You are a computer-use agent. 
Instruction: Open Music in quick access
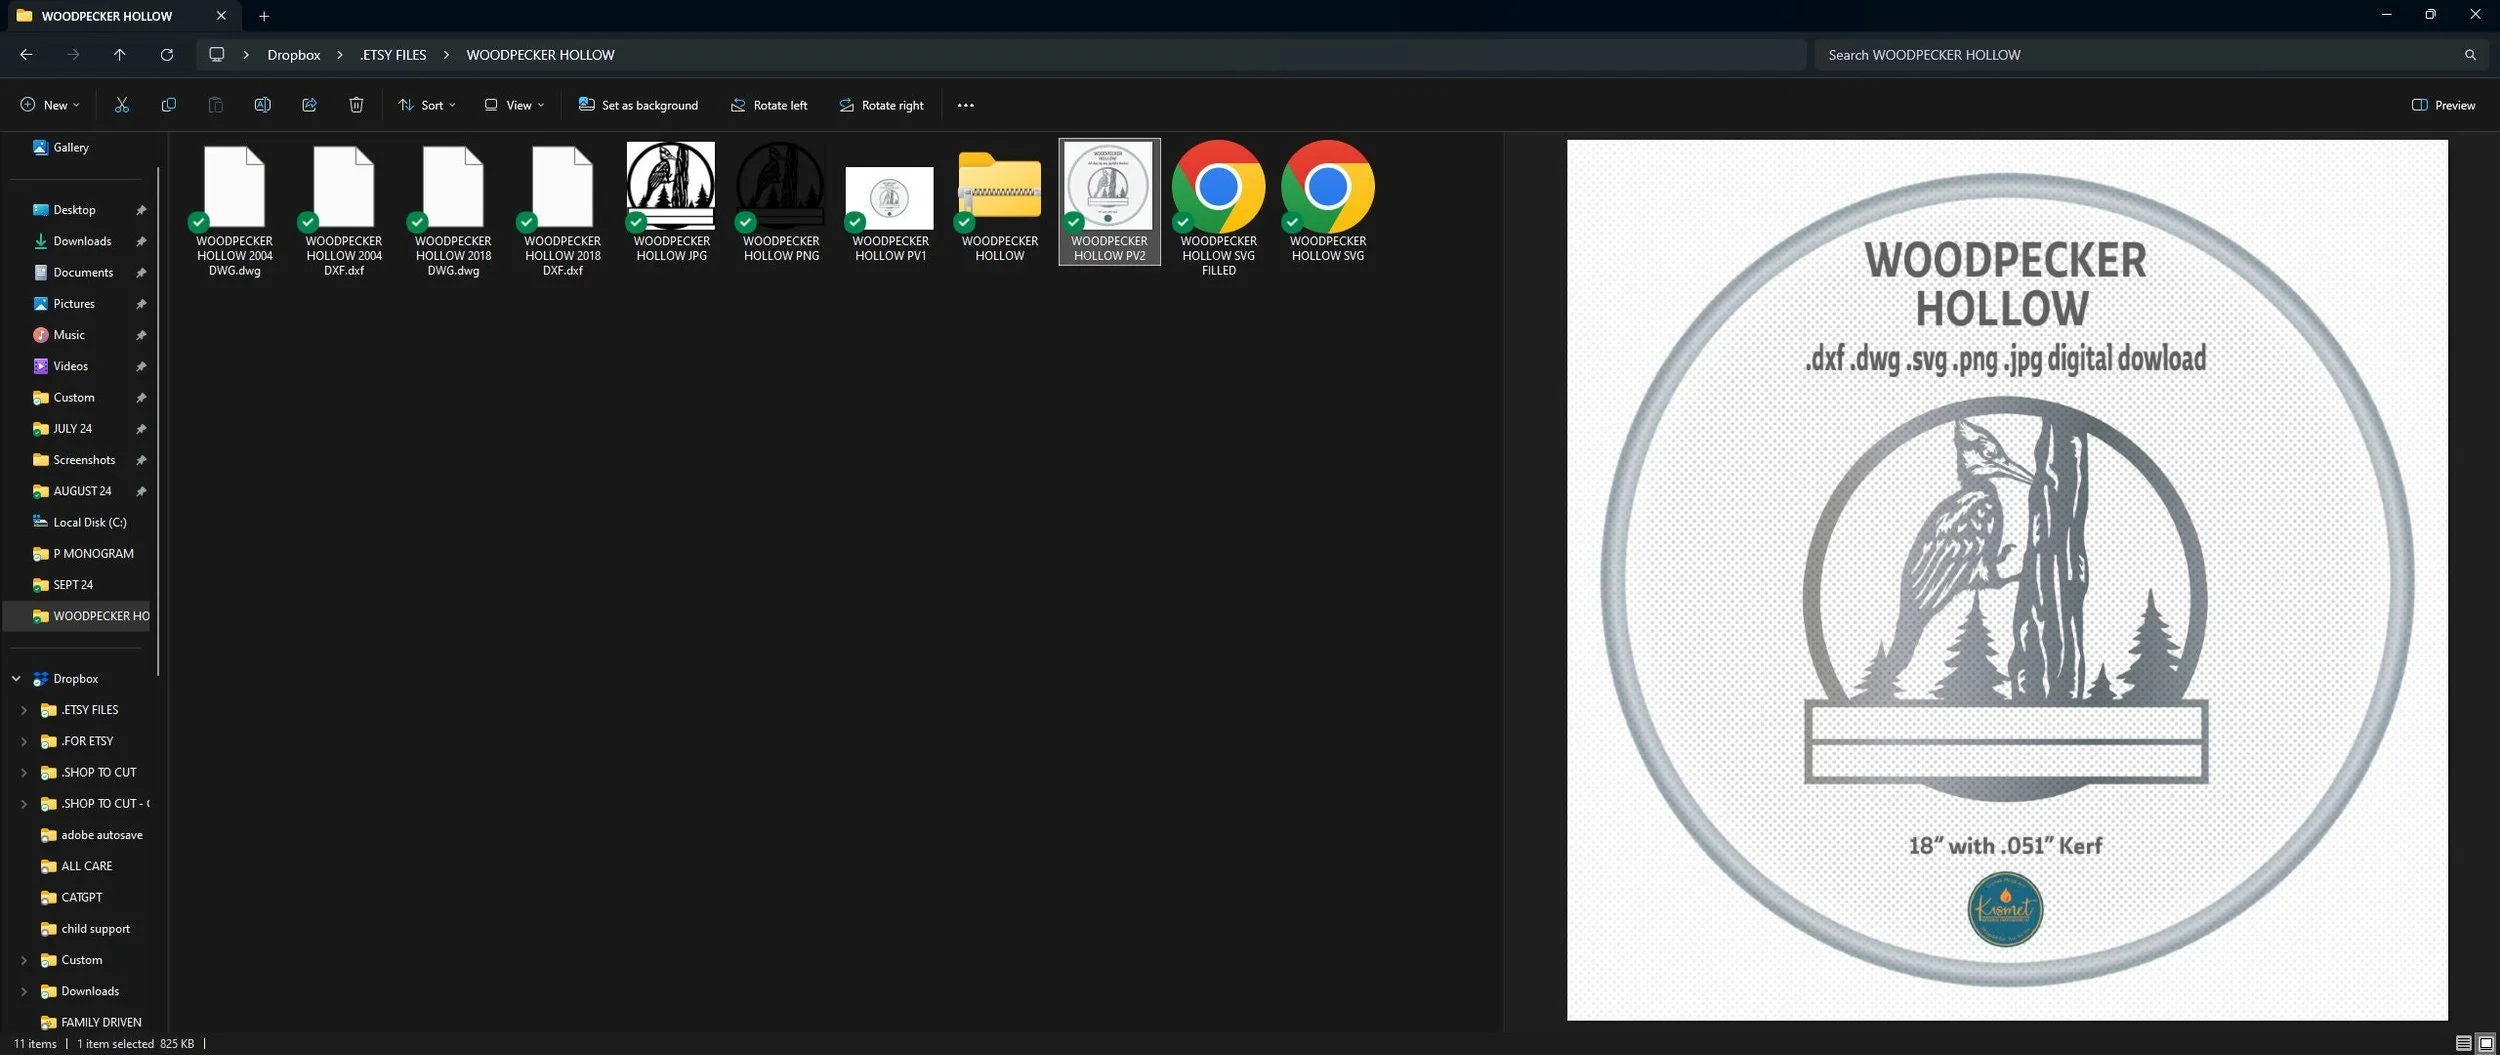pyautogui.click(x=68, y=335)
